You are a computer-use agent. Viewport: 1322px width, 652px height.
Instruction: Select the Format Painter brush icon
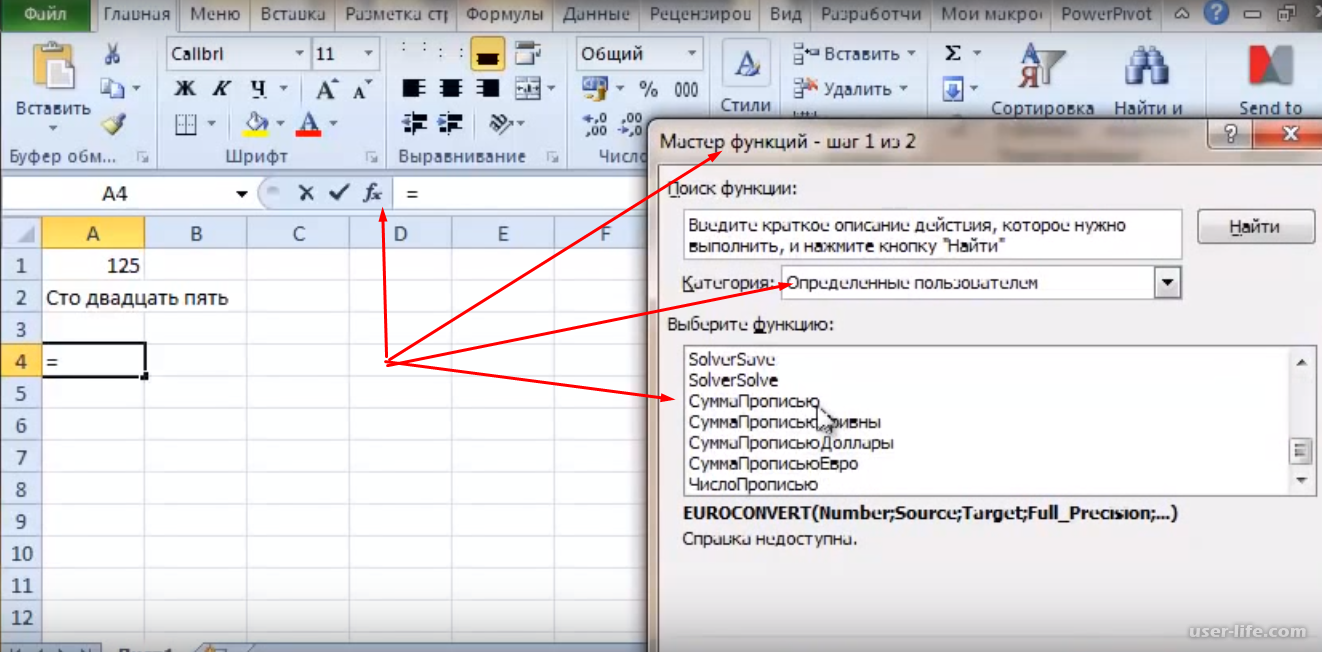113,124
